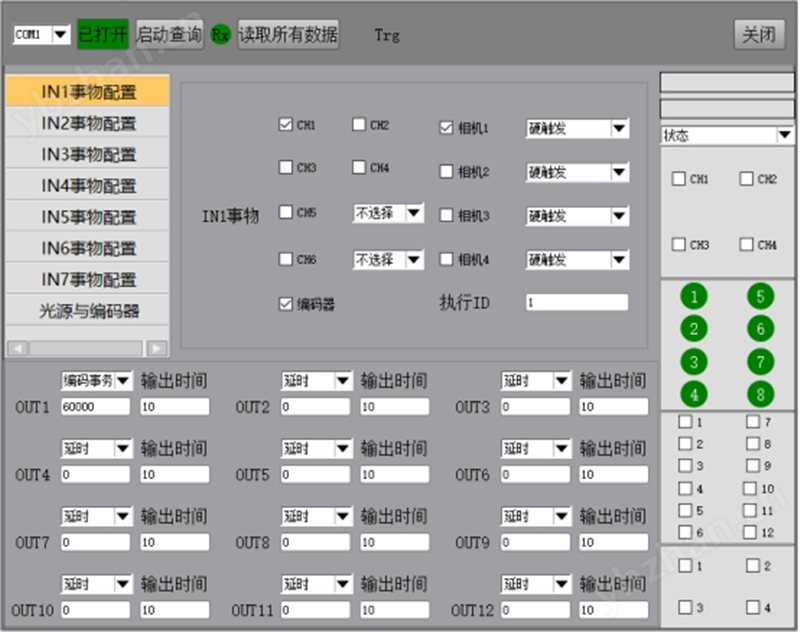Click green indicator circle 1
This screenshot has height=632, width=800.
pyautogui.click(x=694, y=296)
